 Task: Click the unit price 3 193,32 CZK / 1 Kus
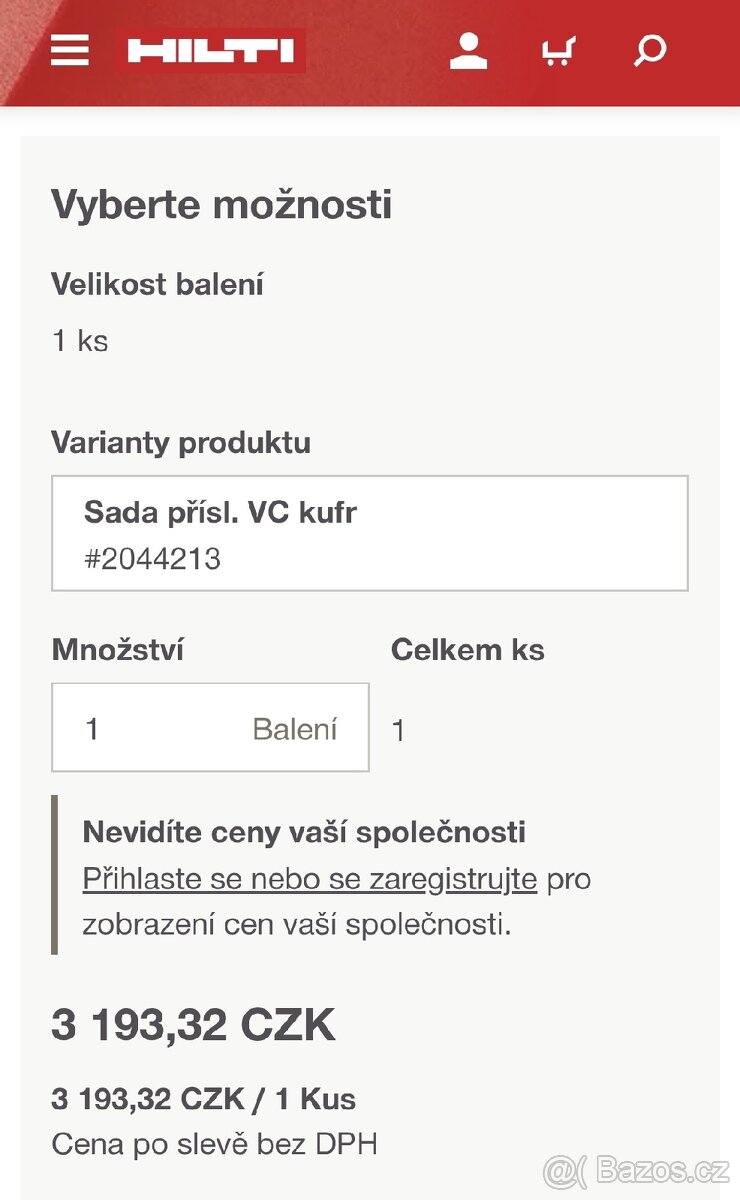(204, 1097)
